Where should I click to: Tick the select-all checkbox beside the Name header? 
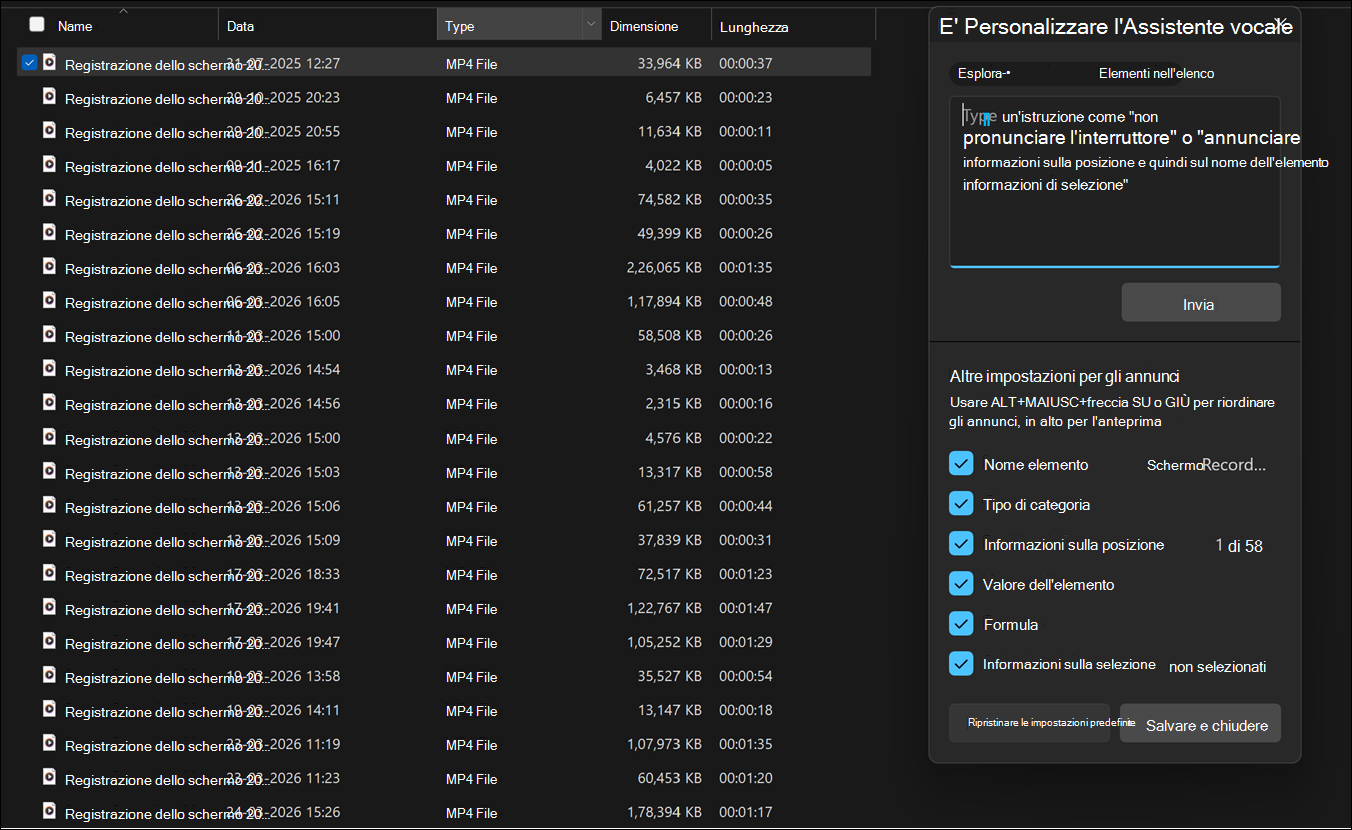pos(37,24)
